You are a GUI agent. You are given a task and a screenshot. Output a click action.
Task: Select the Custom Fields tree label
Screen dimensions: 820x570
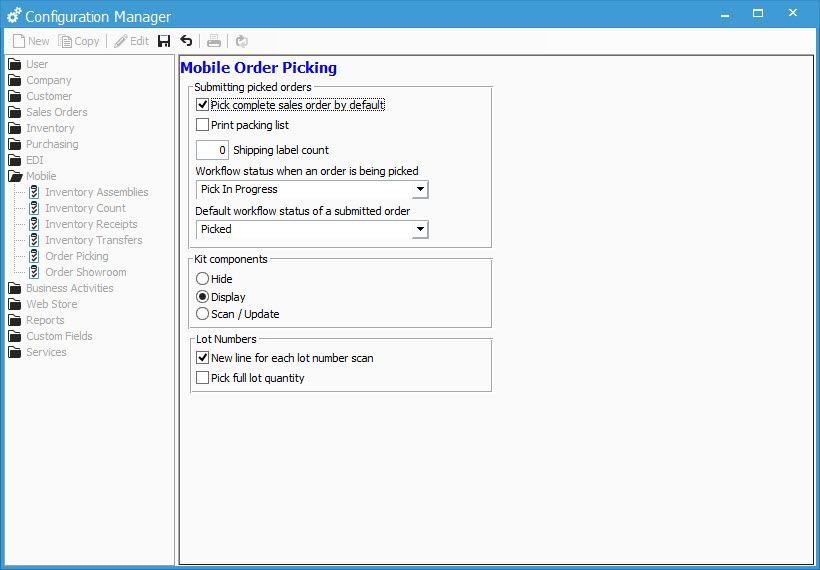pyautogui.click(x=59, y=336)
